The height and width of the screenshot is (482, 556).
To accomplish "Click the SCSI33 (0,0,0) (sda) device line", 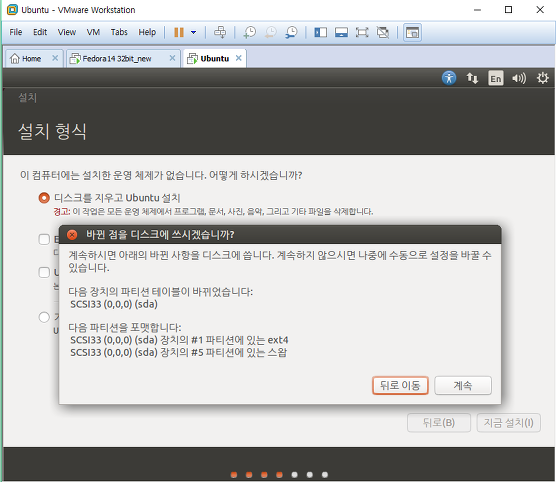I will 114,304.
